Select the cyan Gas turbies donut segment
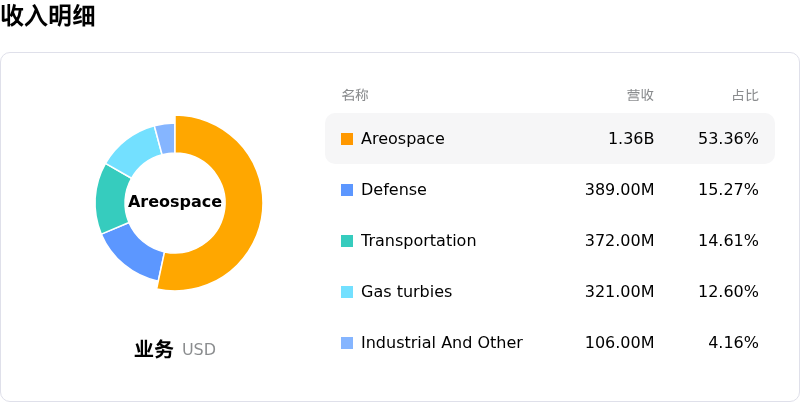 135,150
